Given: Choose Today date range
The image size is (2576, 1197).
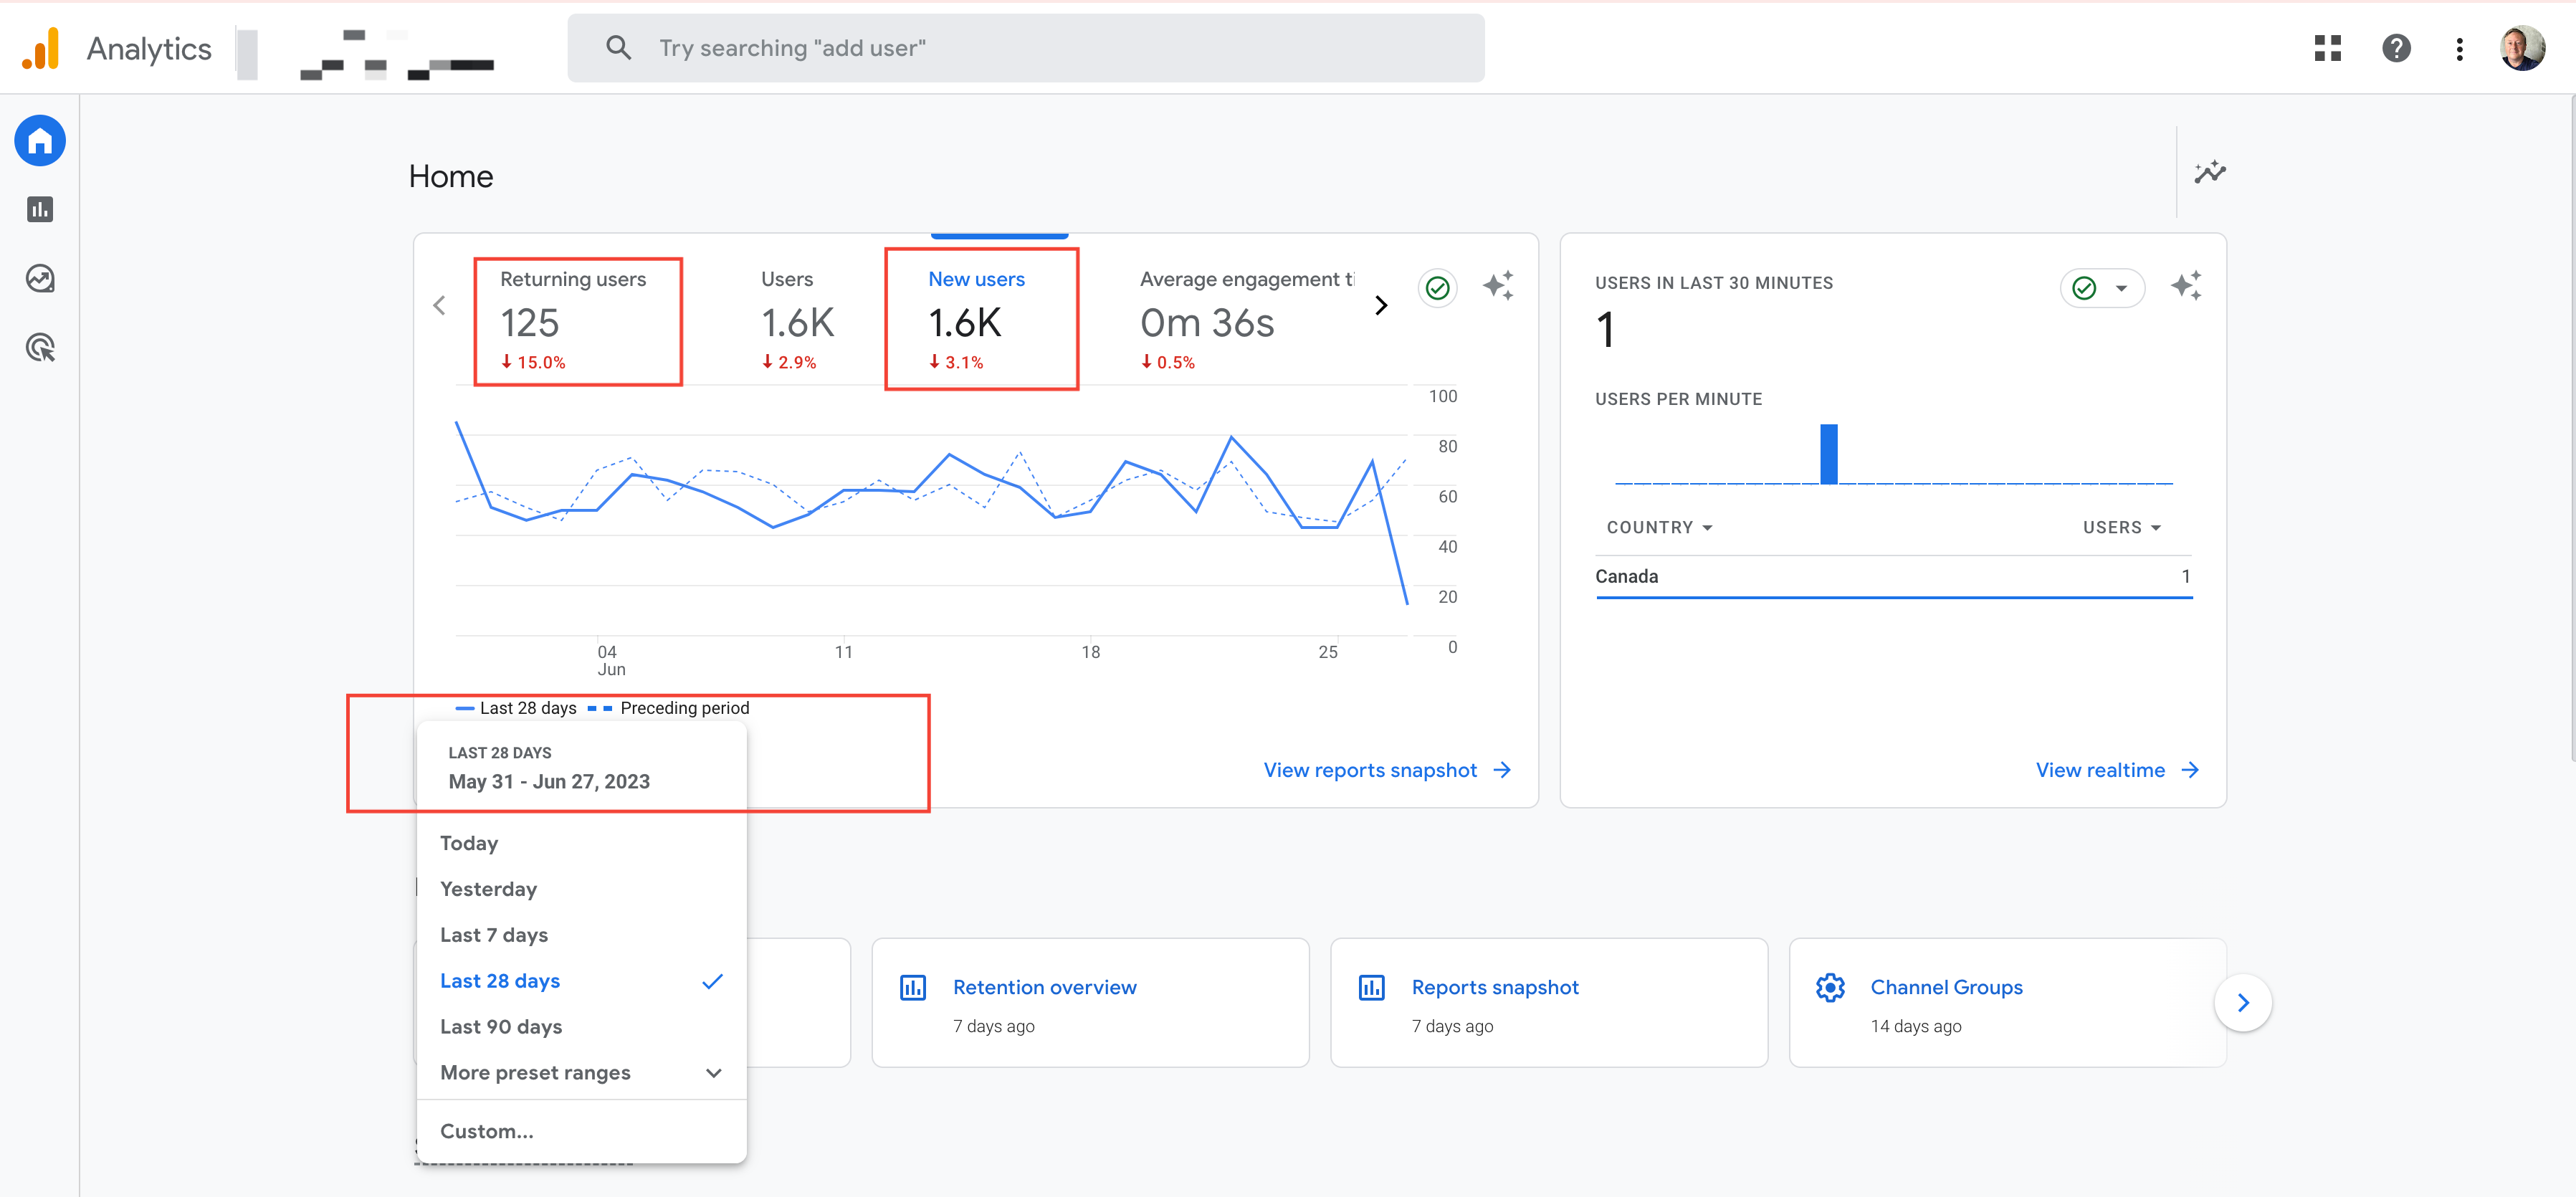Looking at the screenshot, I should (581, 844).
